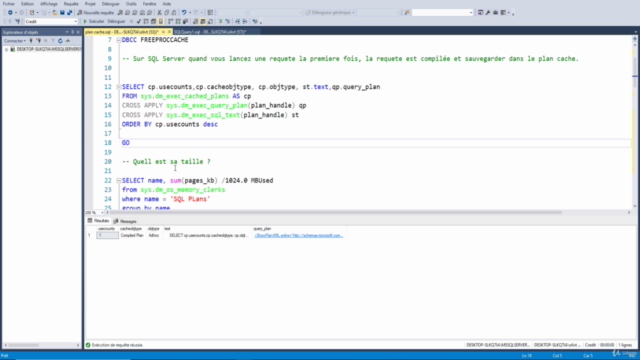640x360 pixels.
Task: Click the properties wrench icon
Action: click(x=488, y=13)
